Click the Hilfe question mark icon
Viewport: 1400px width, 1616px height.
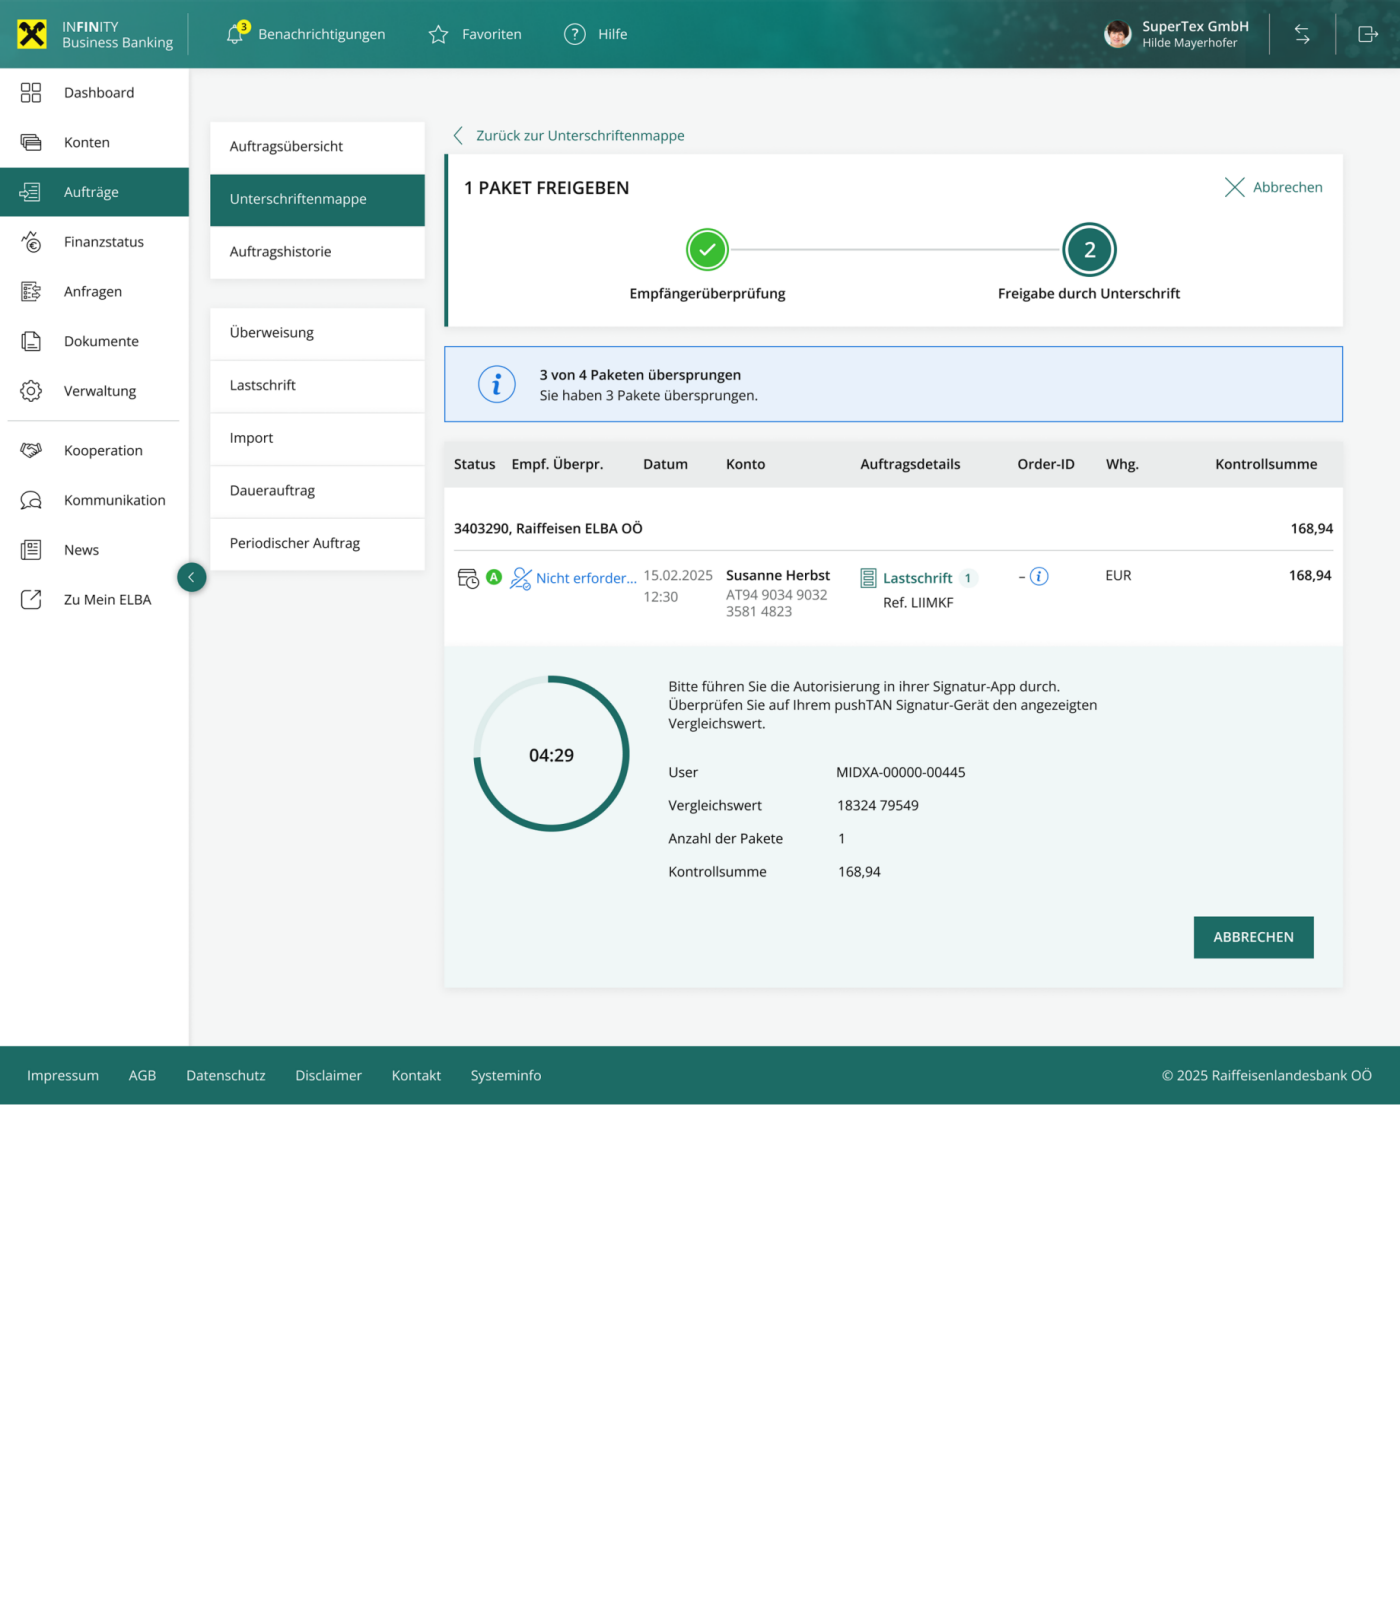coord(574,34)
